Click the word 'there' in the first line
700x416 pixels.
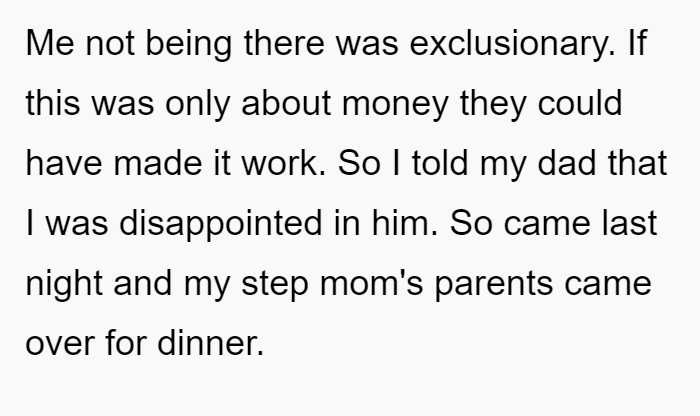284,43
